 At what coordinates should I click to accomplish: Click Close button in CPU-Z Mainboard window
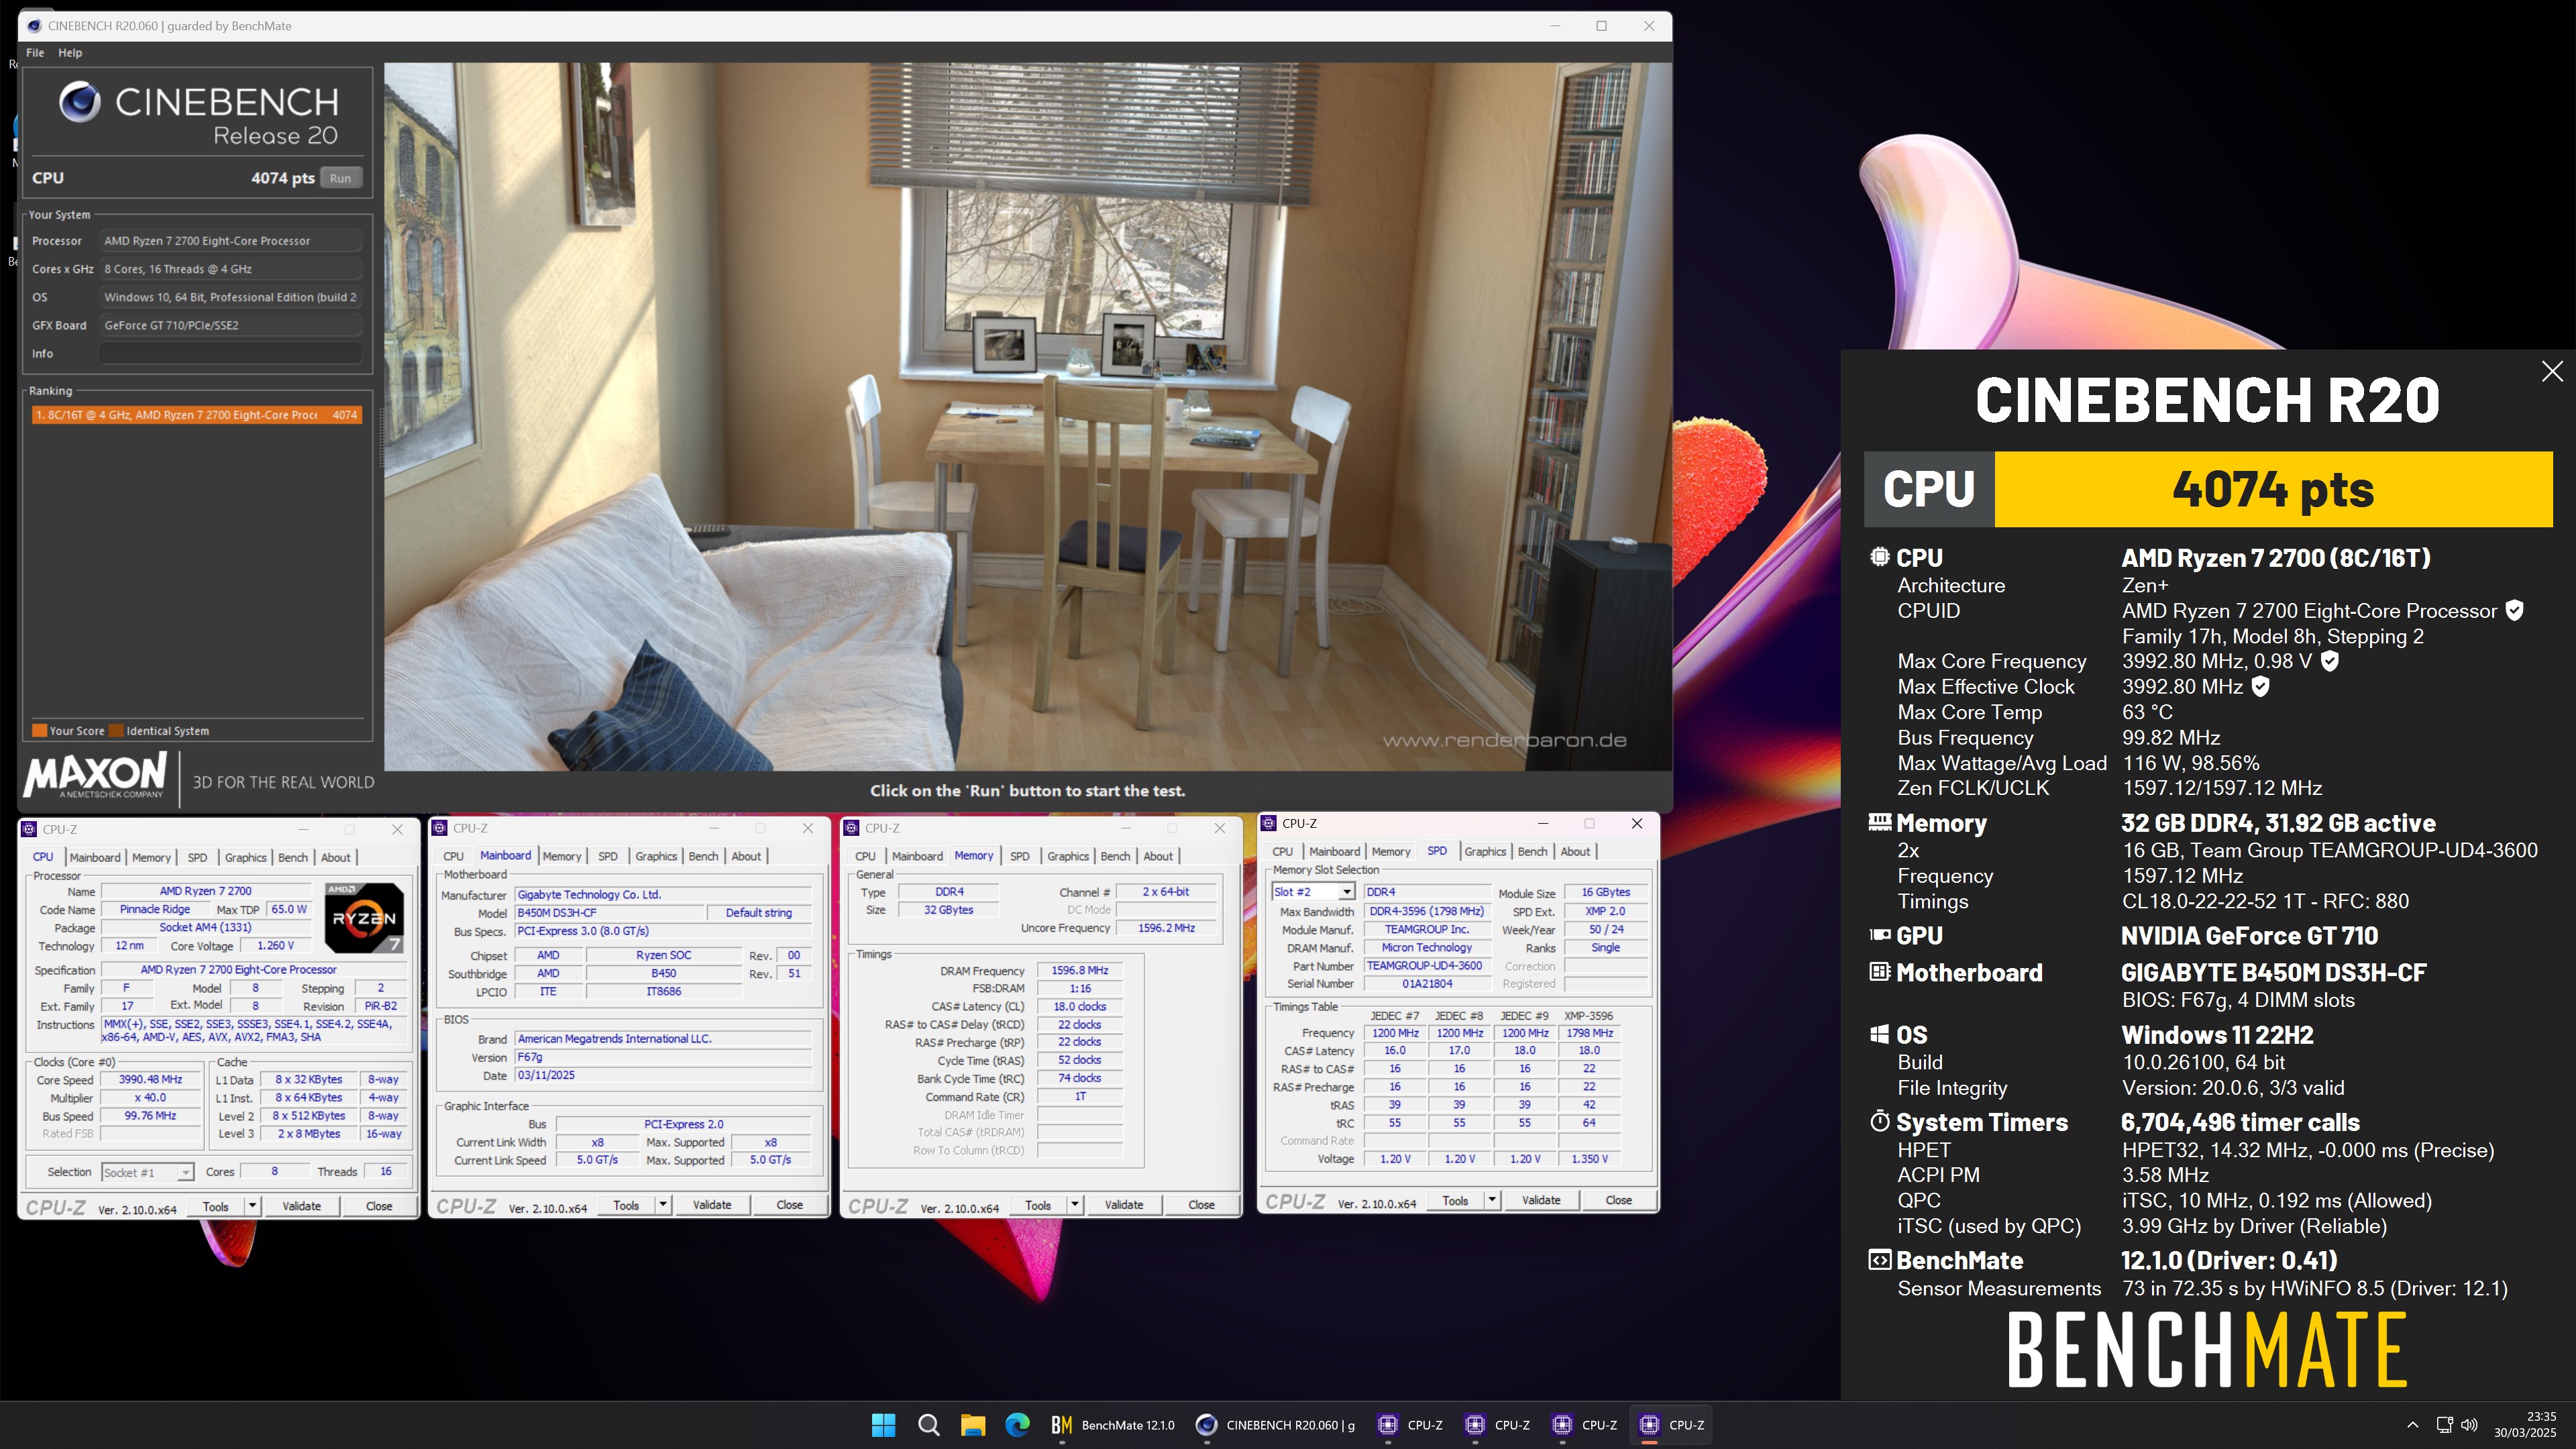[x=789, y=1205]
